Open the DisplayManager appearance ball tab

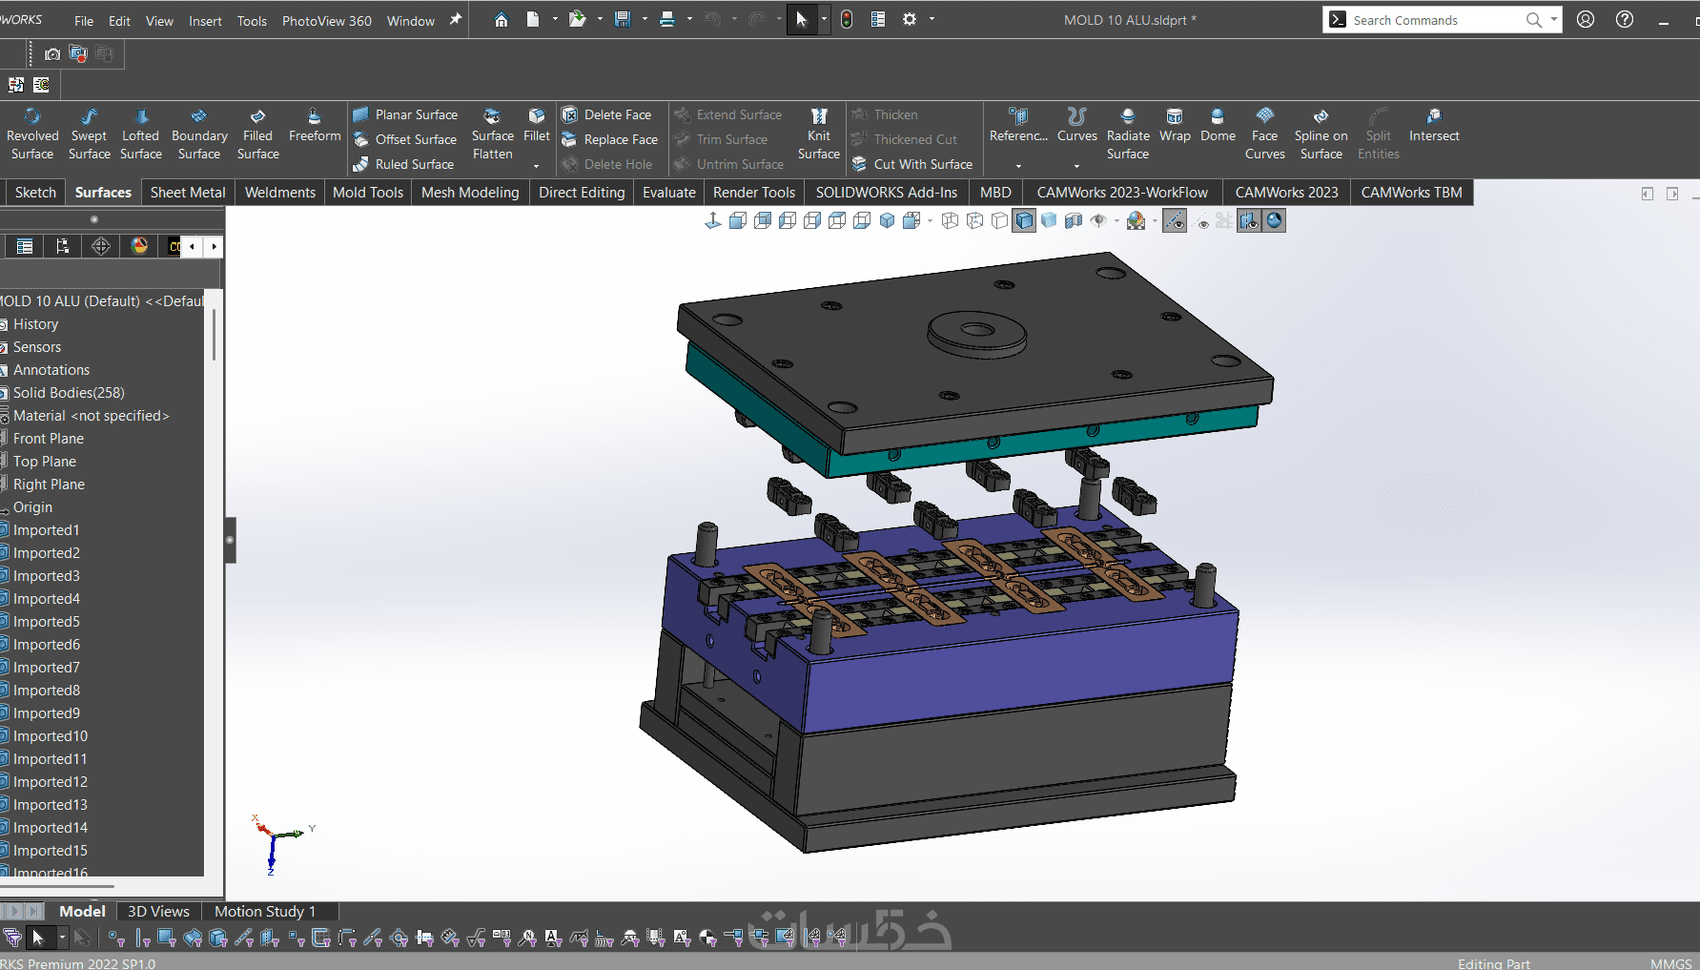point(139,246)
